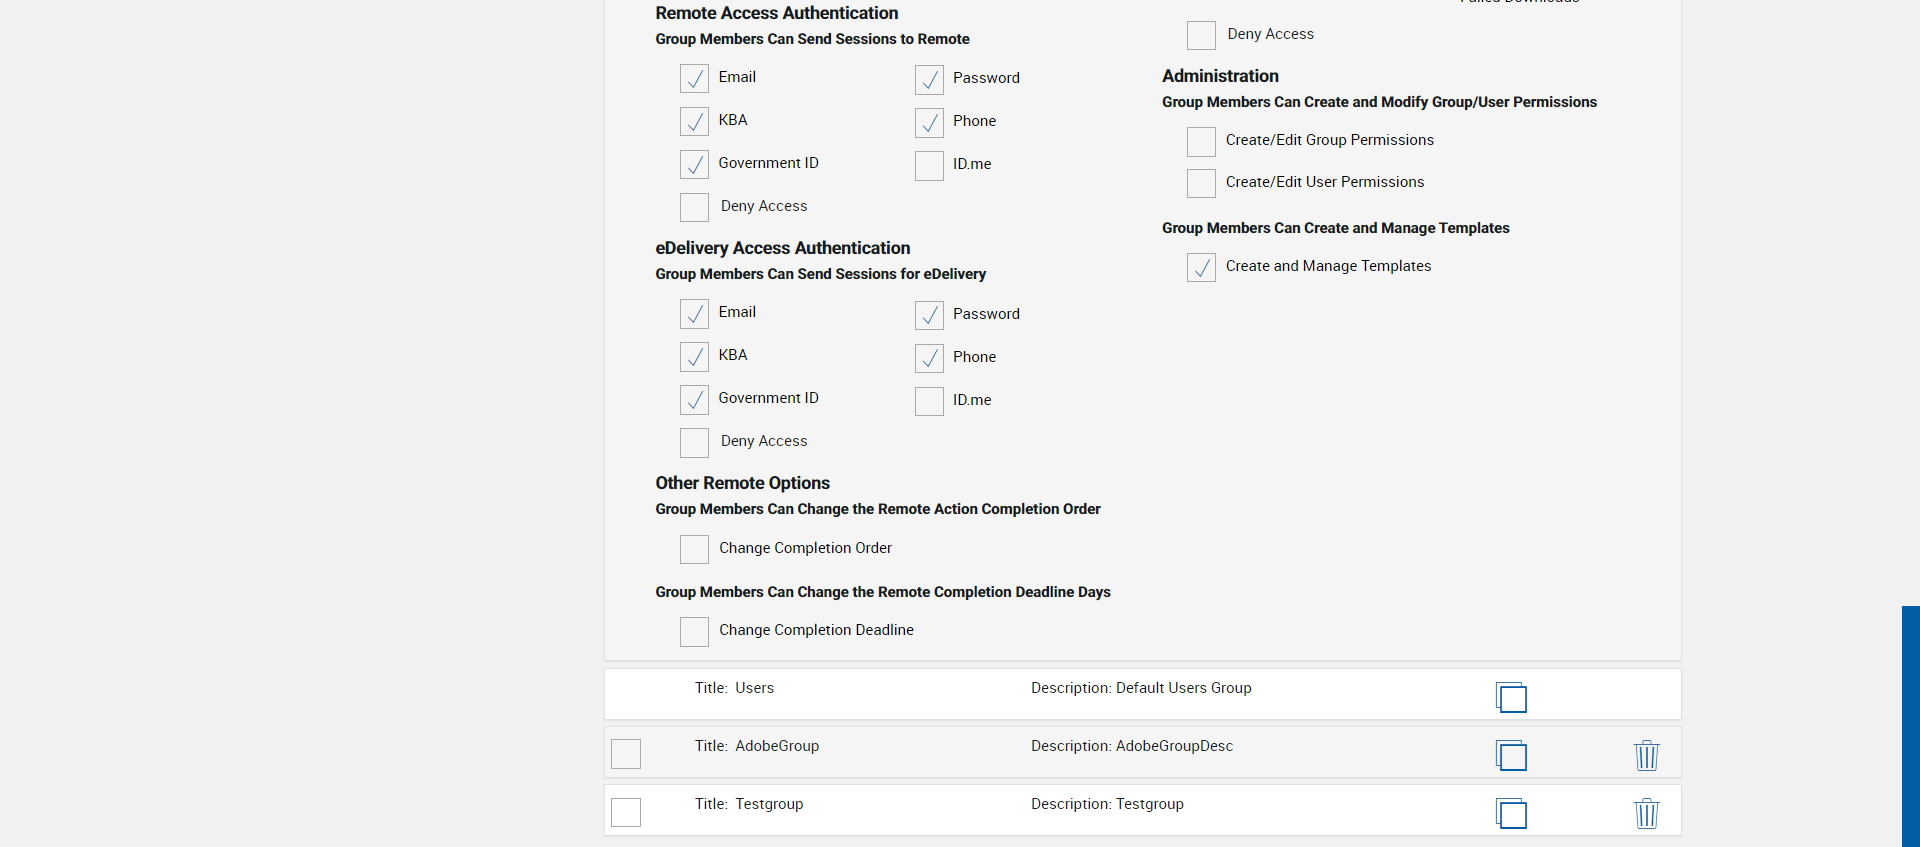This screenshot has height=847, width=1920.
Task: Click 'Group Members Can Send Sessions for eDelivery'
Action: [x=821, y=274]
